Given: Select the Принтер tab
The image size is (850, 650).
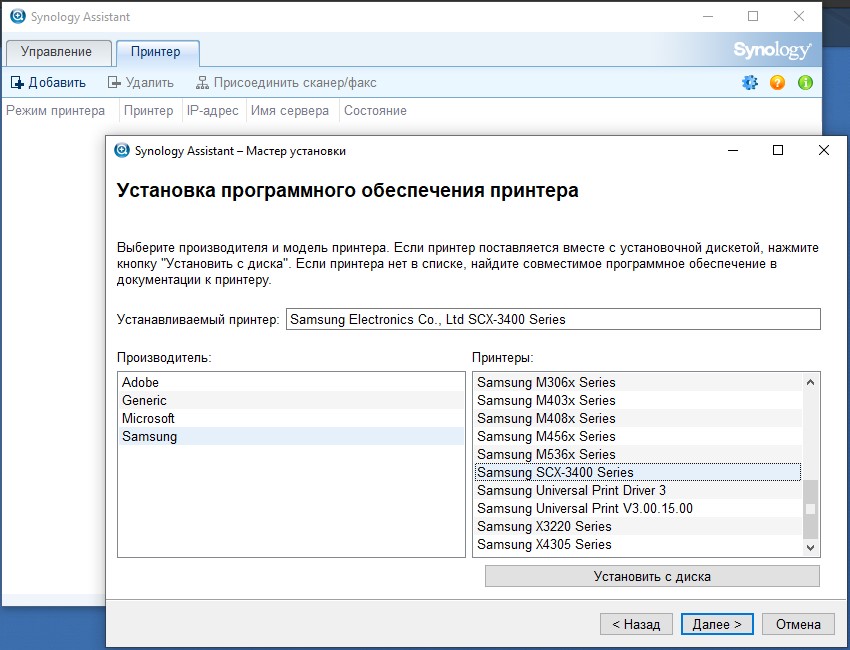Looking at the screenshot, I should pyautogui.click(x=156, y=52).
